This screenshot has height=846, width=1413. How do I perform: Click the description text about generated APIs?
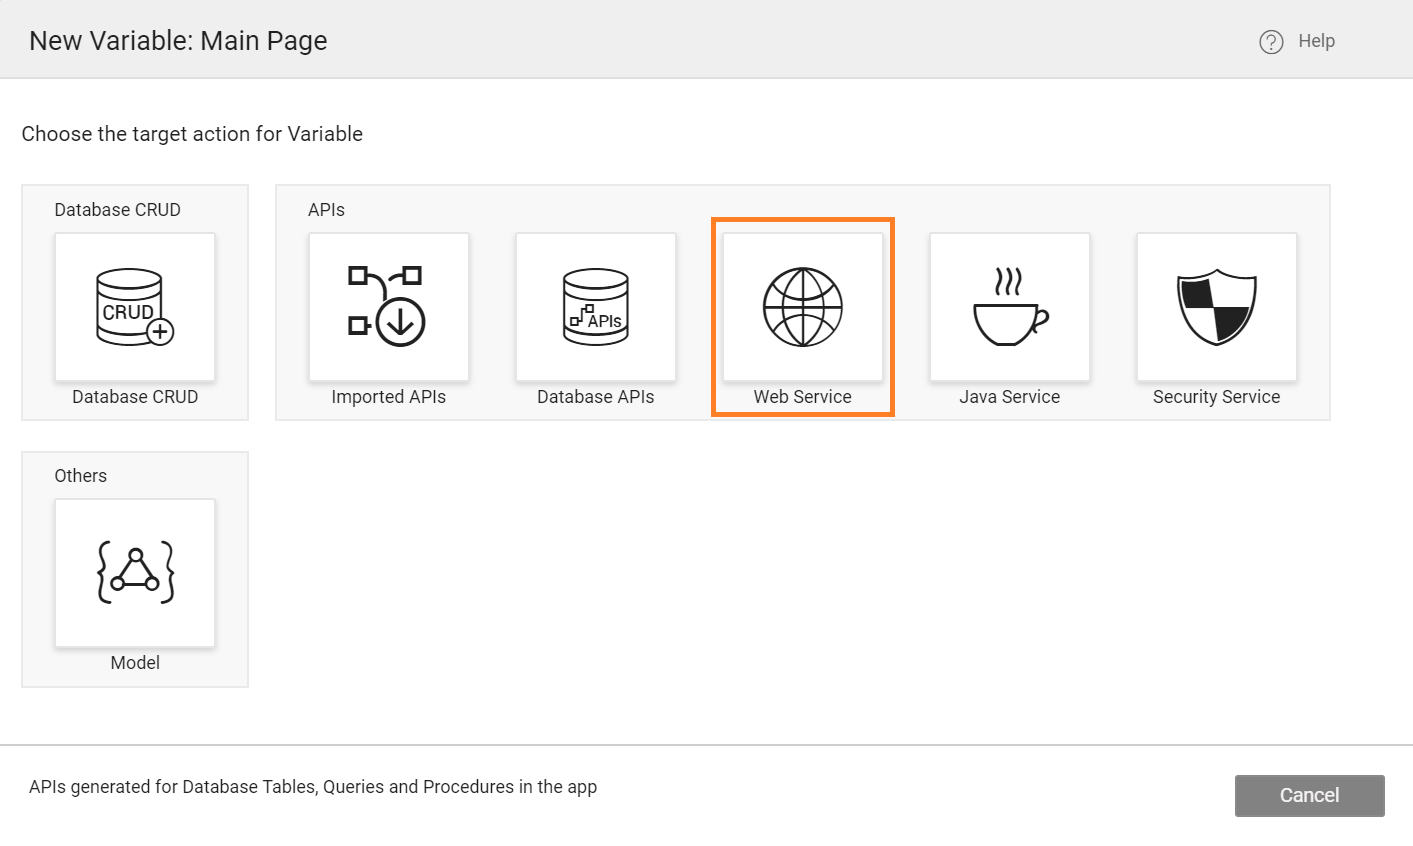point(313,786)
